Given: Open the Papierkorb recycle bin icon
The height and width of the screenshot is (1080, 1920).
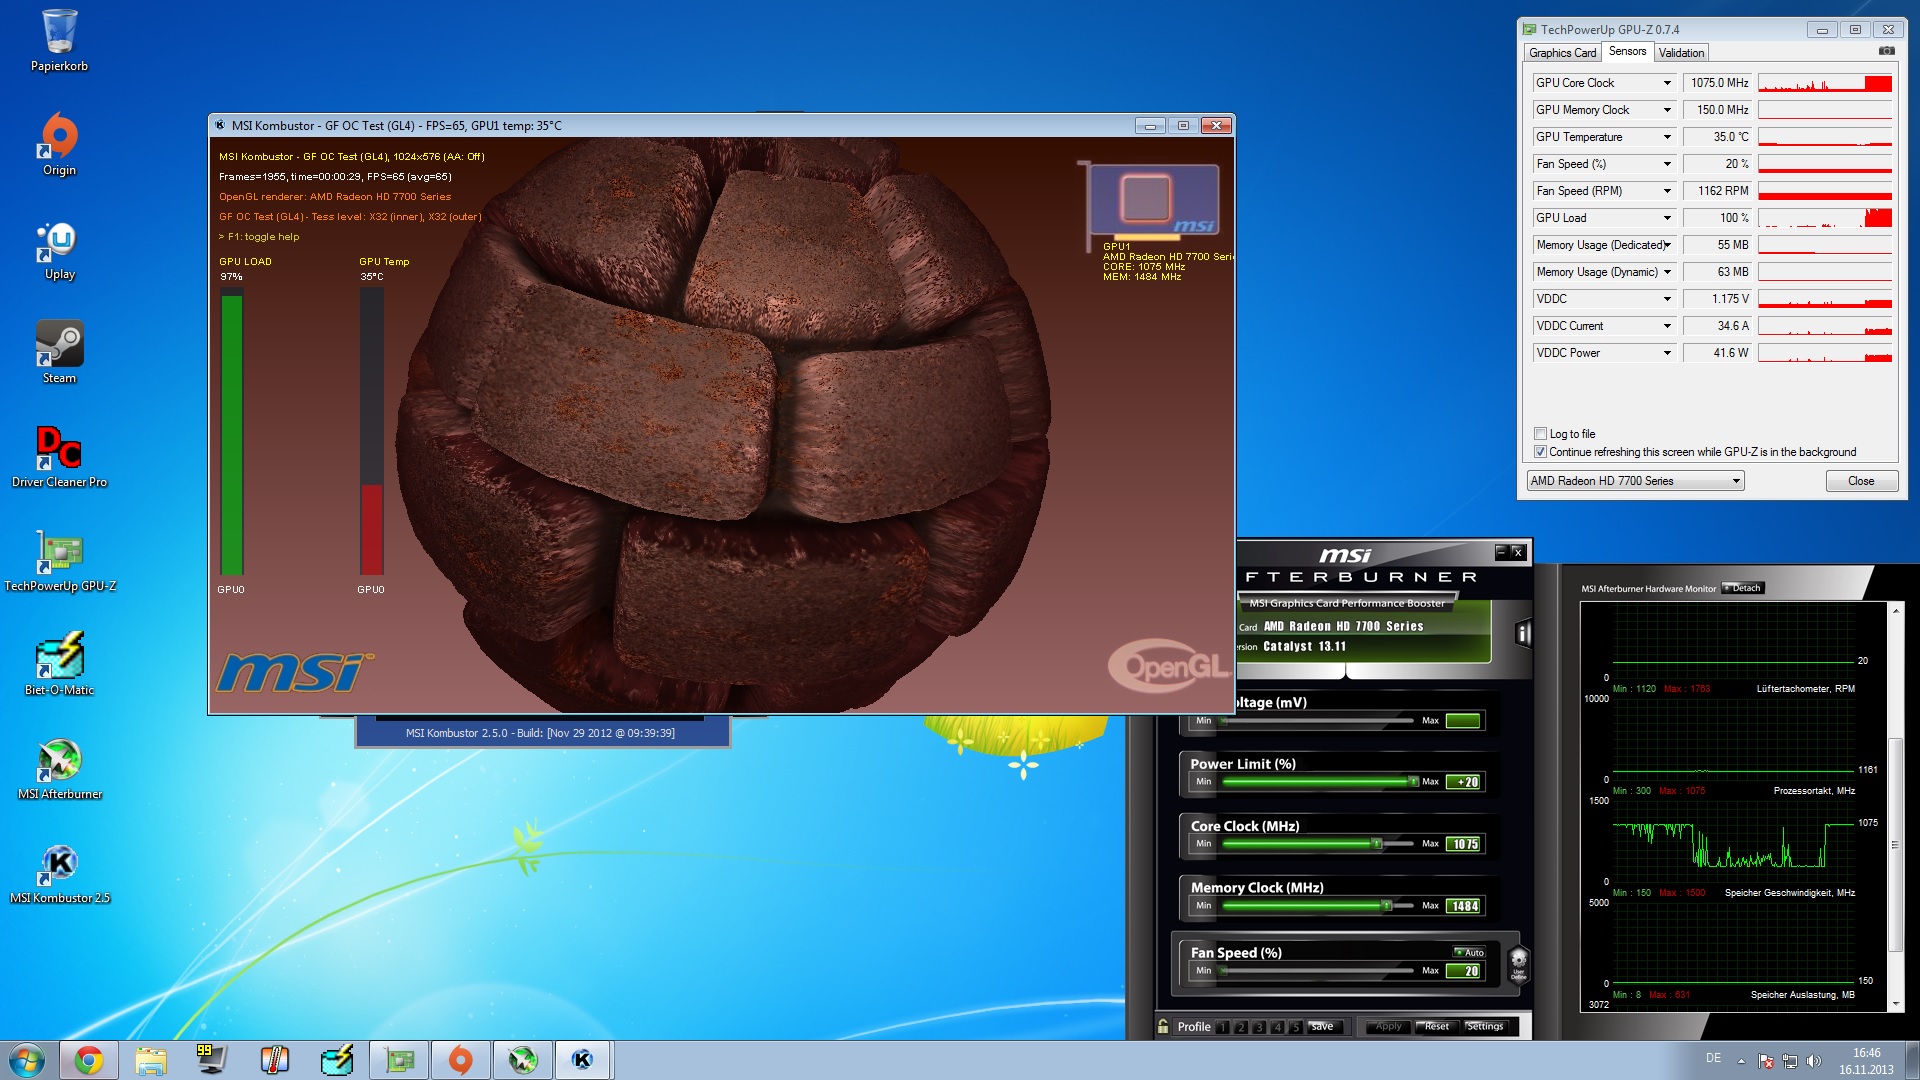Looking at the screenshot, I should pyautogui.click(x=59, y=40).
